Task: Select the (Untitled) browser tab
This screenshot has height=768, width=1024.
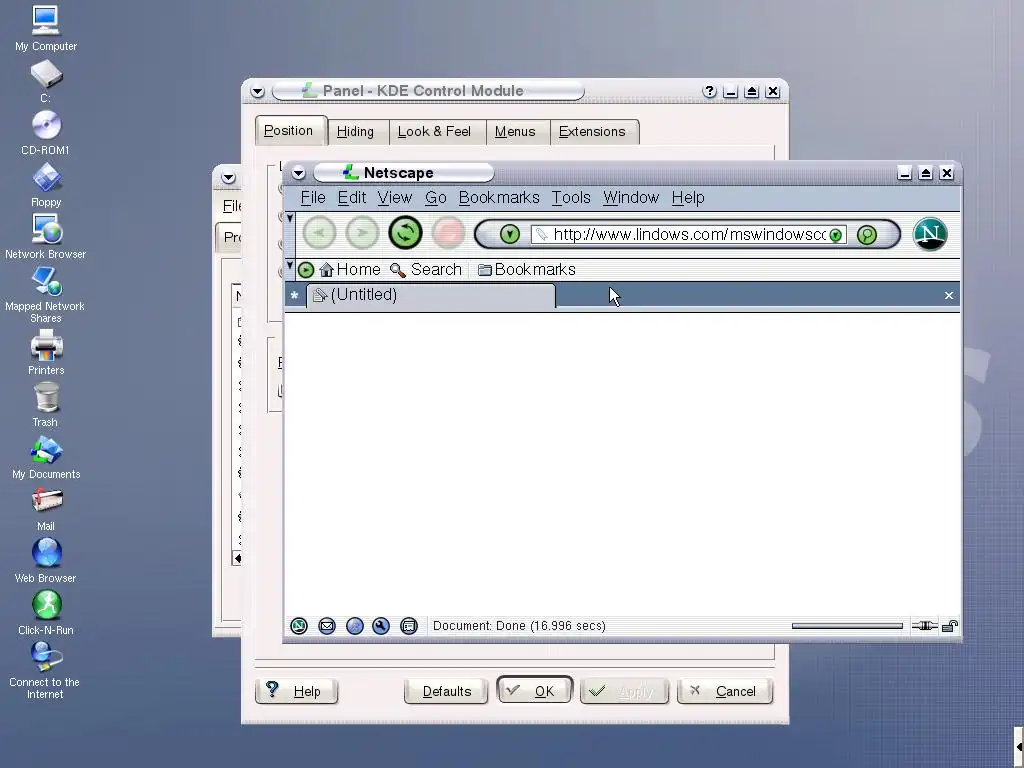Action: pos(431,295)
